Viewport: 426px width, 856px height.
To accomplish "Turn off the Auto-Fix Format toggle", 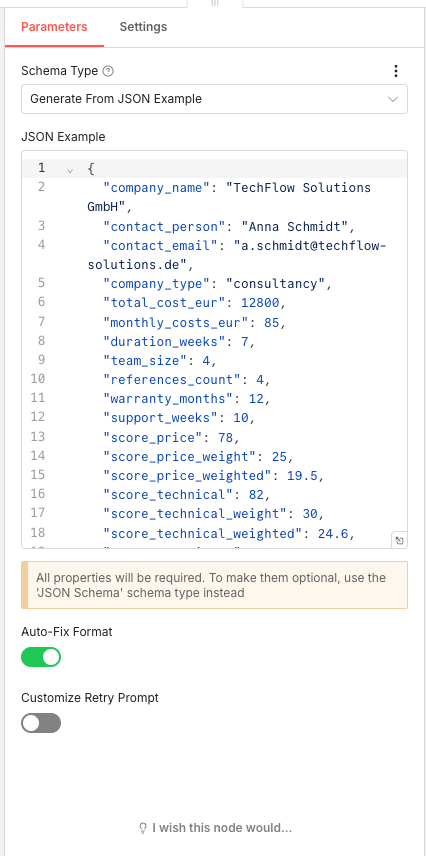I will click(x=41, y=657).
